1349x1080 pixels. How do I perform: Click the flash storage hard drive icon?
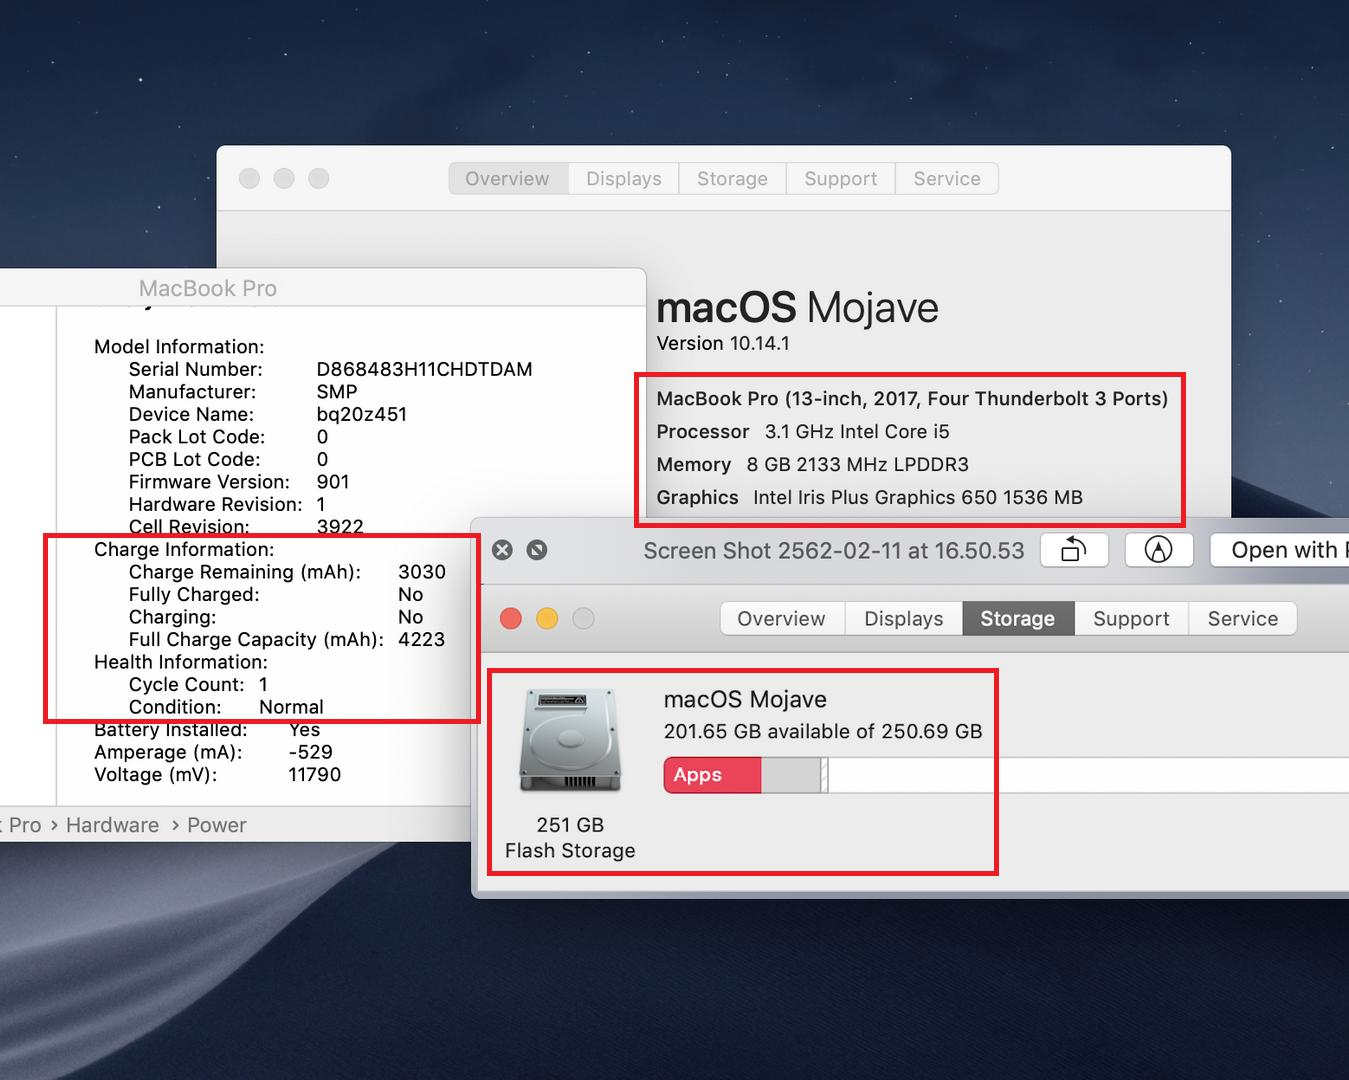(570, 741)
